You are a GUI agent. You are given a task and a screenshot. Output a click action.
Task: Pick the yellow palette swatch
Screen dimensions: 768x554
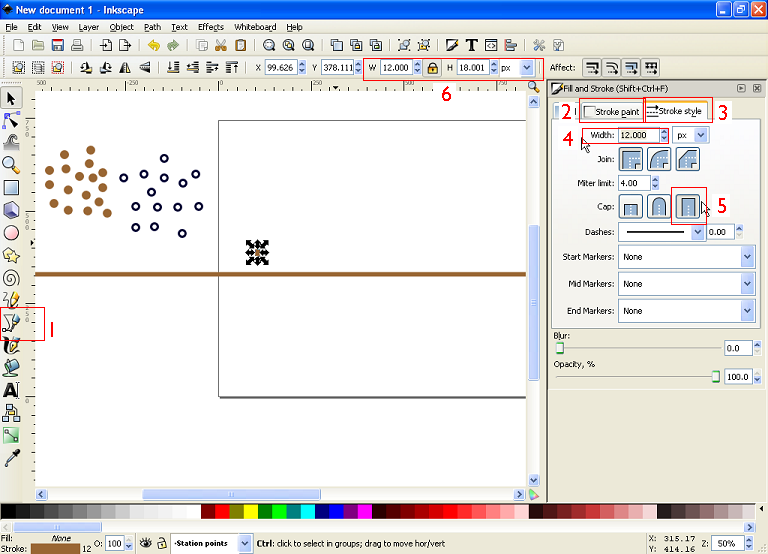click(251, 512)
